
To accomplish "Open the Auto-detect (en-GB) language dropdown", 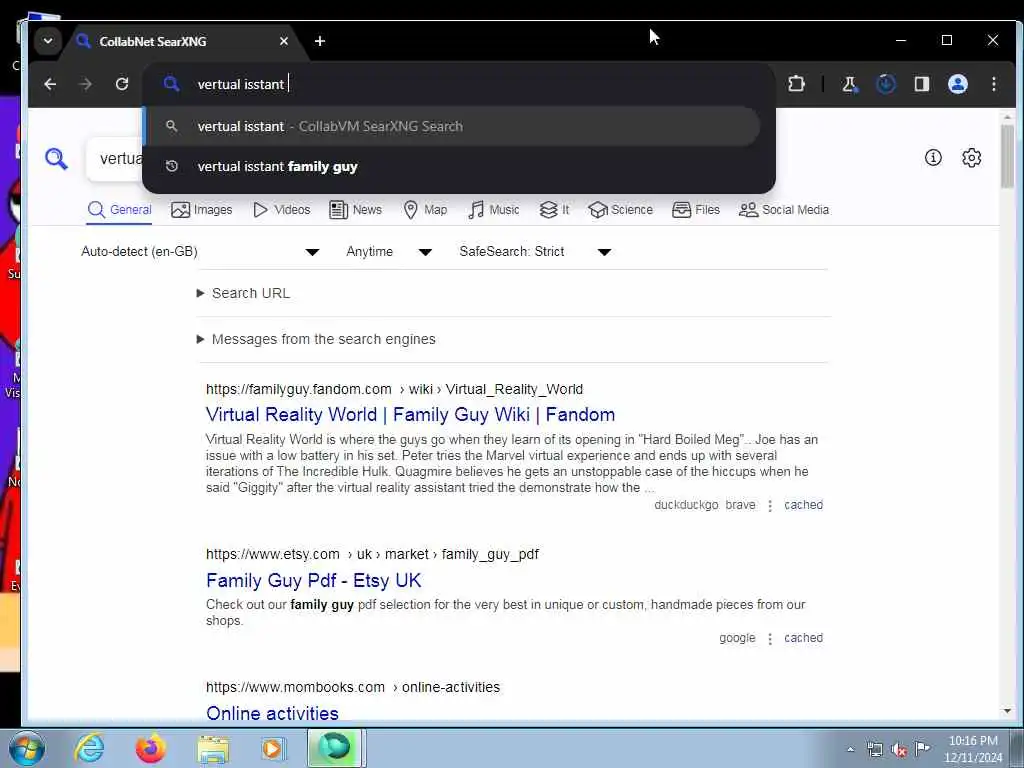I will (200, 251).
